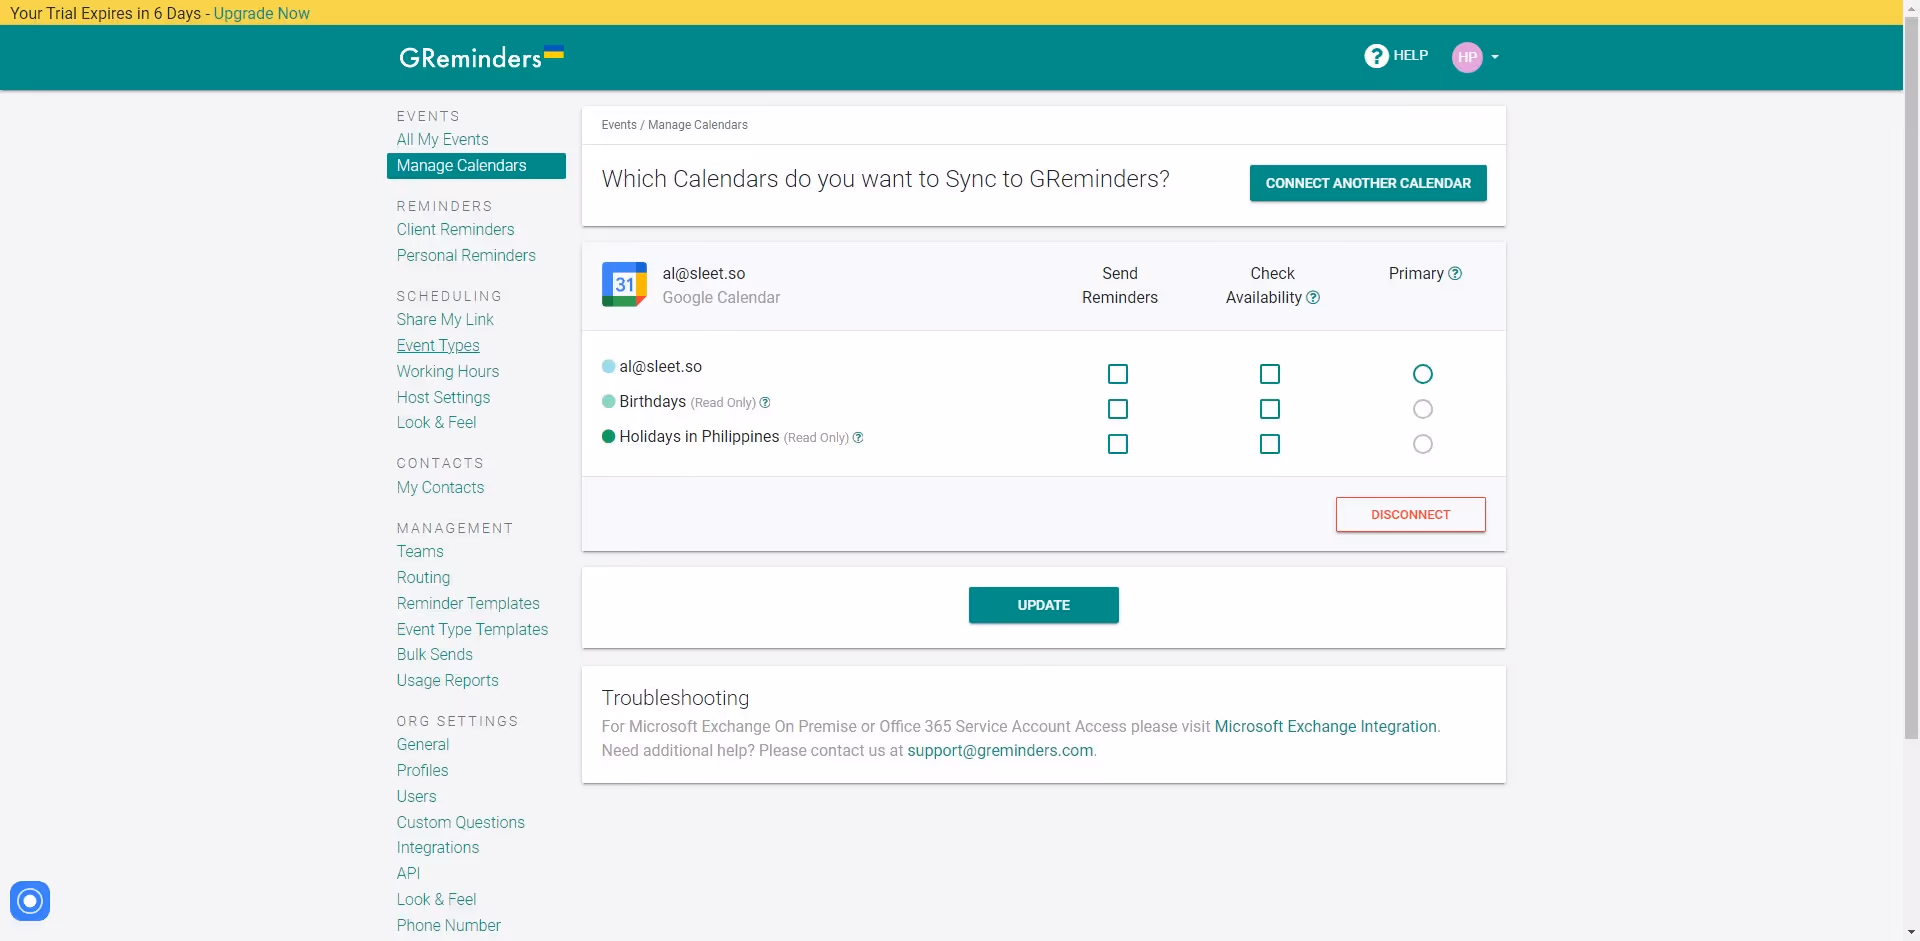Click the HELP text label

pyautogui.click(x=1411, y=56)
